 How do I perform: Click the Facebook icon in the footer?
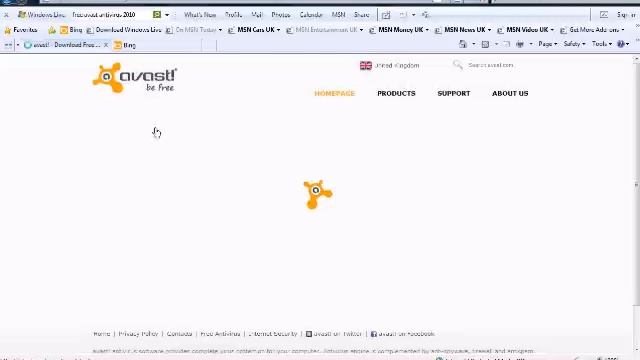373,334
